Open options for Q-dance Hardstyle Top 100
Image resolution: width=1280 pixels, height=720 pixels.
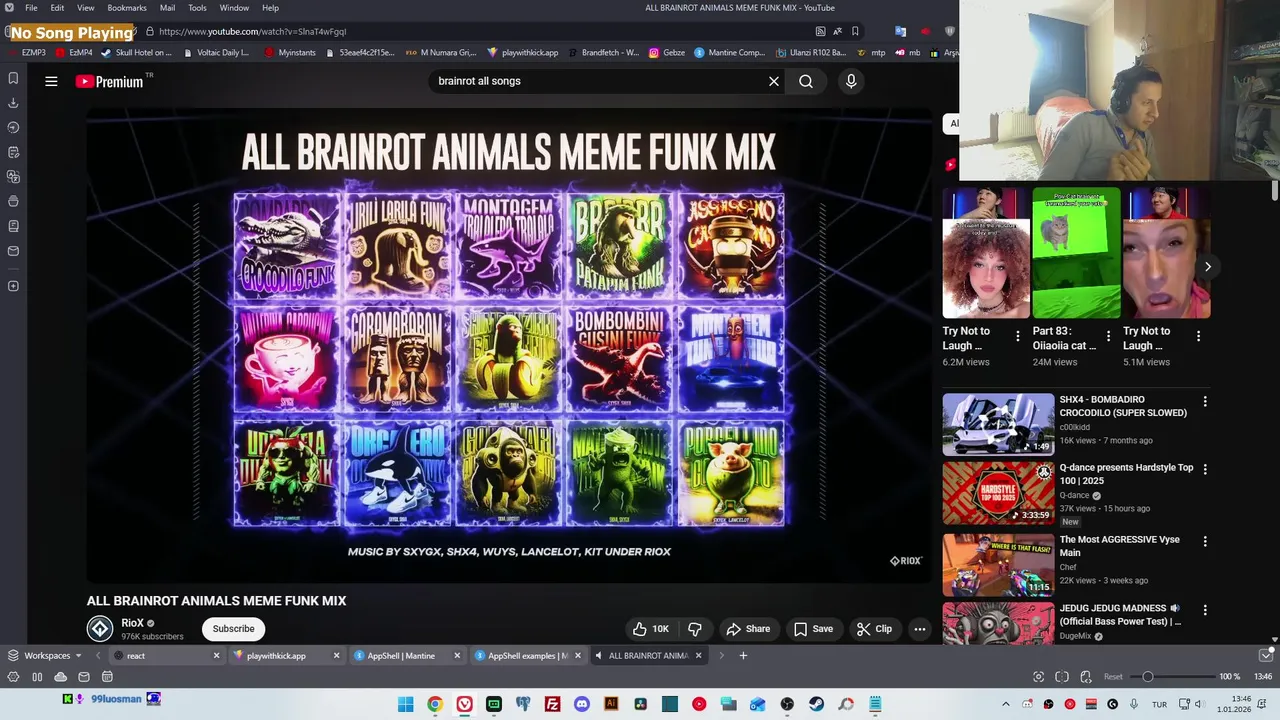(x=1205, y=469)
